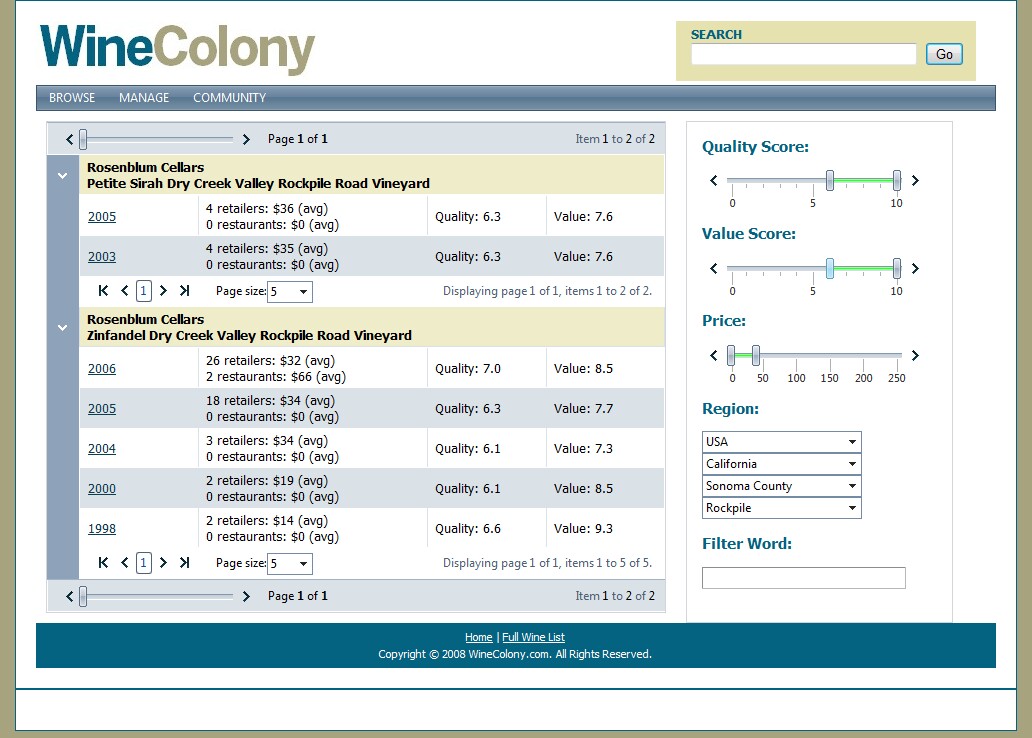The width and height of the screenshot is (1032, 738).
Task: Open the 2006 Zinfandel vintage link
Action: pos(102,369)
